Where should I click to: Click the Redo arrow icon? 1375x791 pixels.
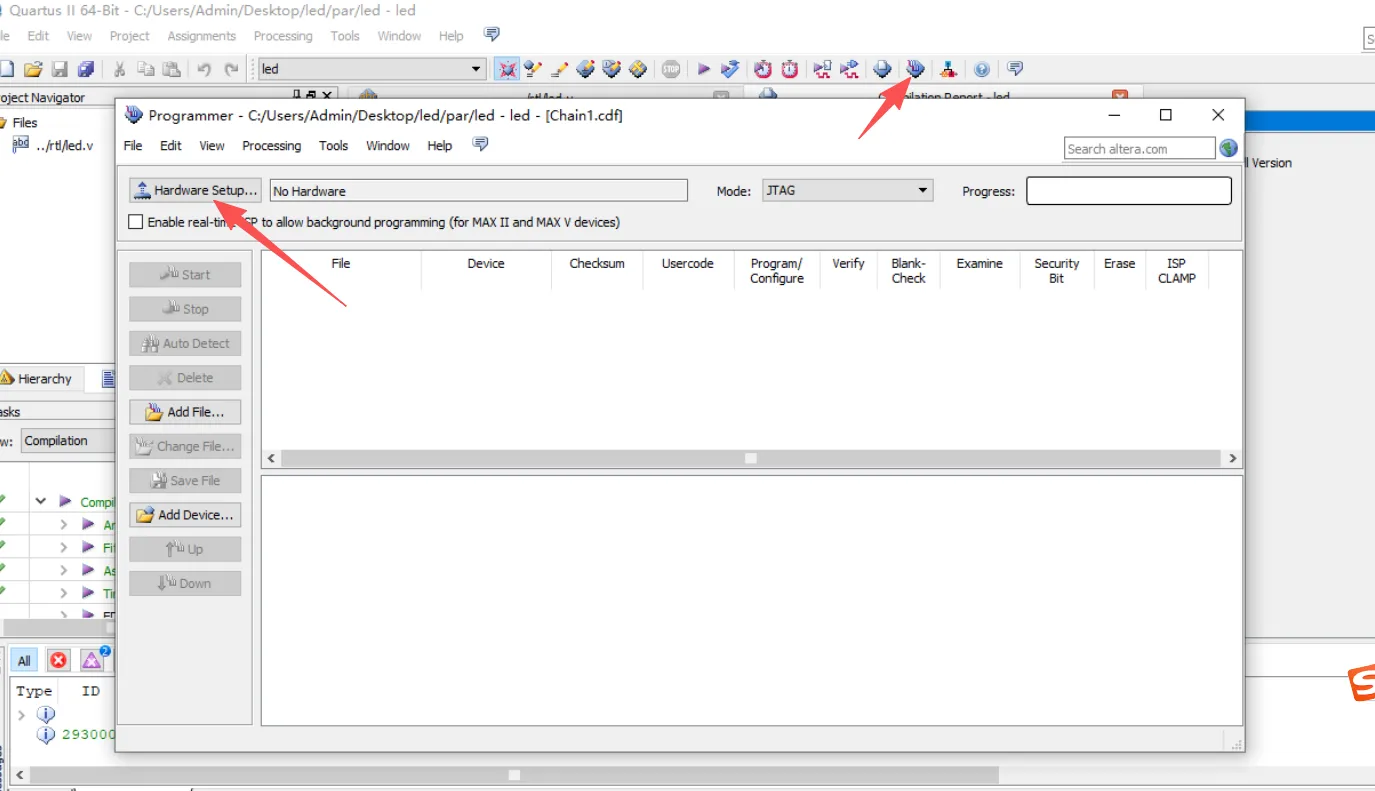(231, 69)
